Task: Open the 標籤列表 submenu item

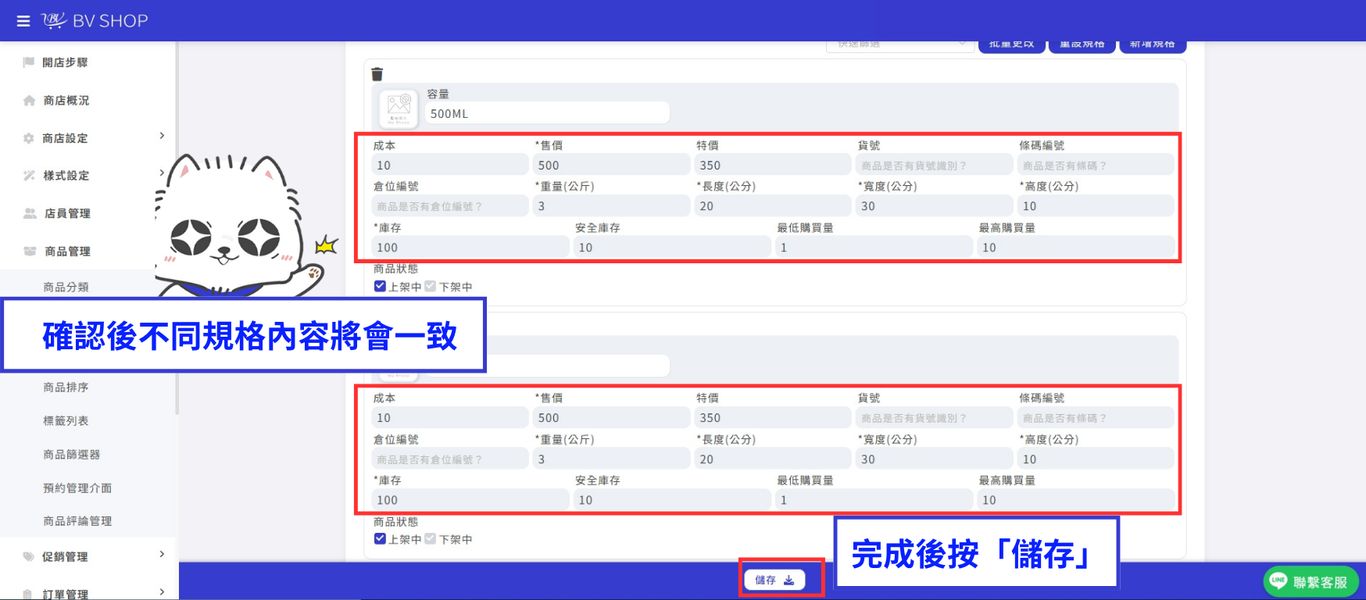Action: point(66,421)
